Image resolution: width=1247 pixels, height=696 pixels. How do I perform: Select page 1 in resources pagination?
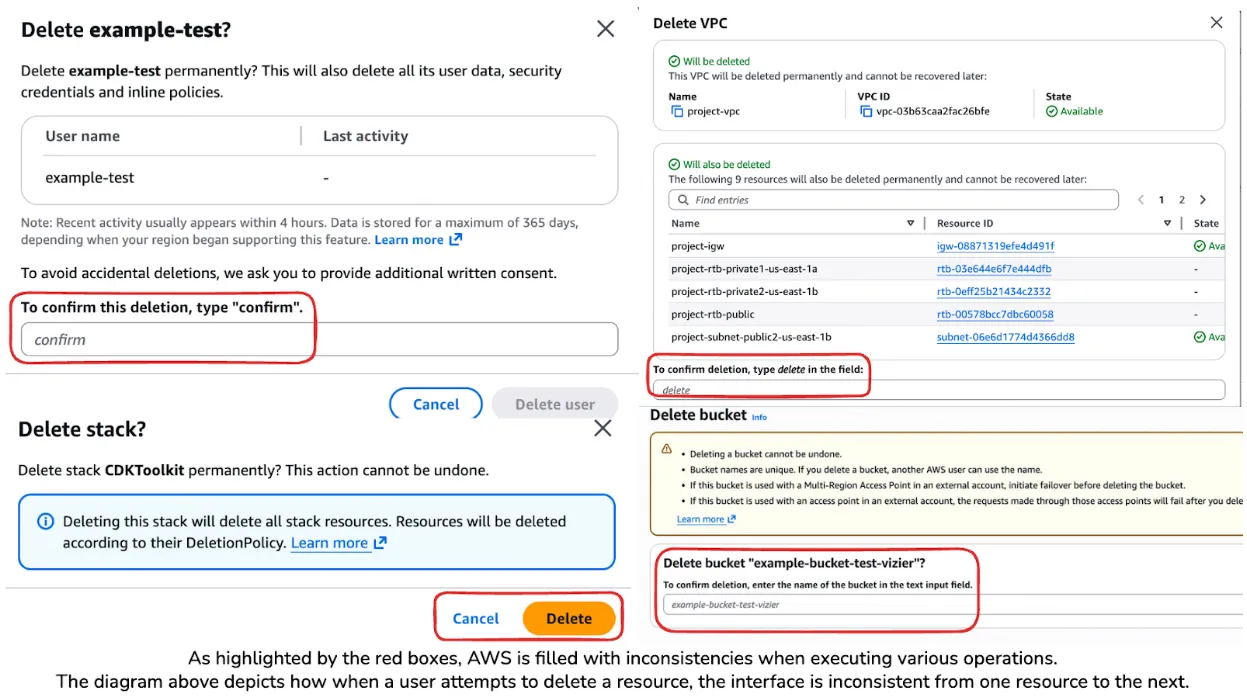click(x=1161, y=200)
